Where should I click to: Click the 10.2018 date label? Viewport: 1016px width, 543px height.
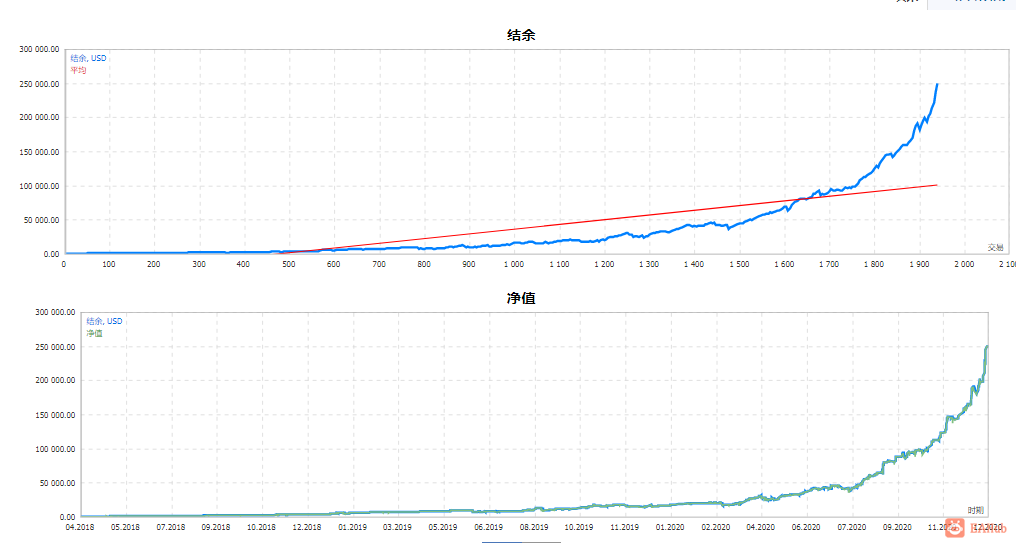tap(261, 527)
